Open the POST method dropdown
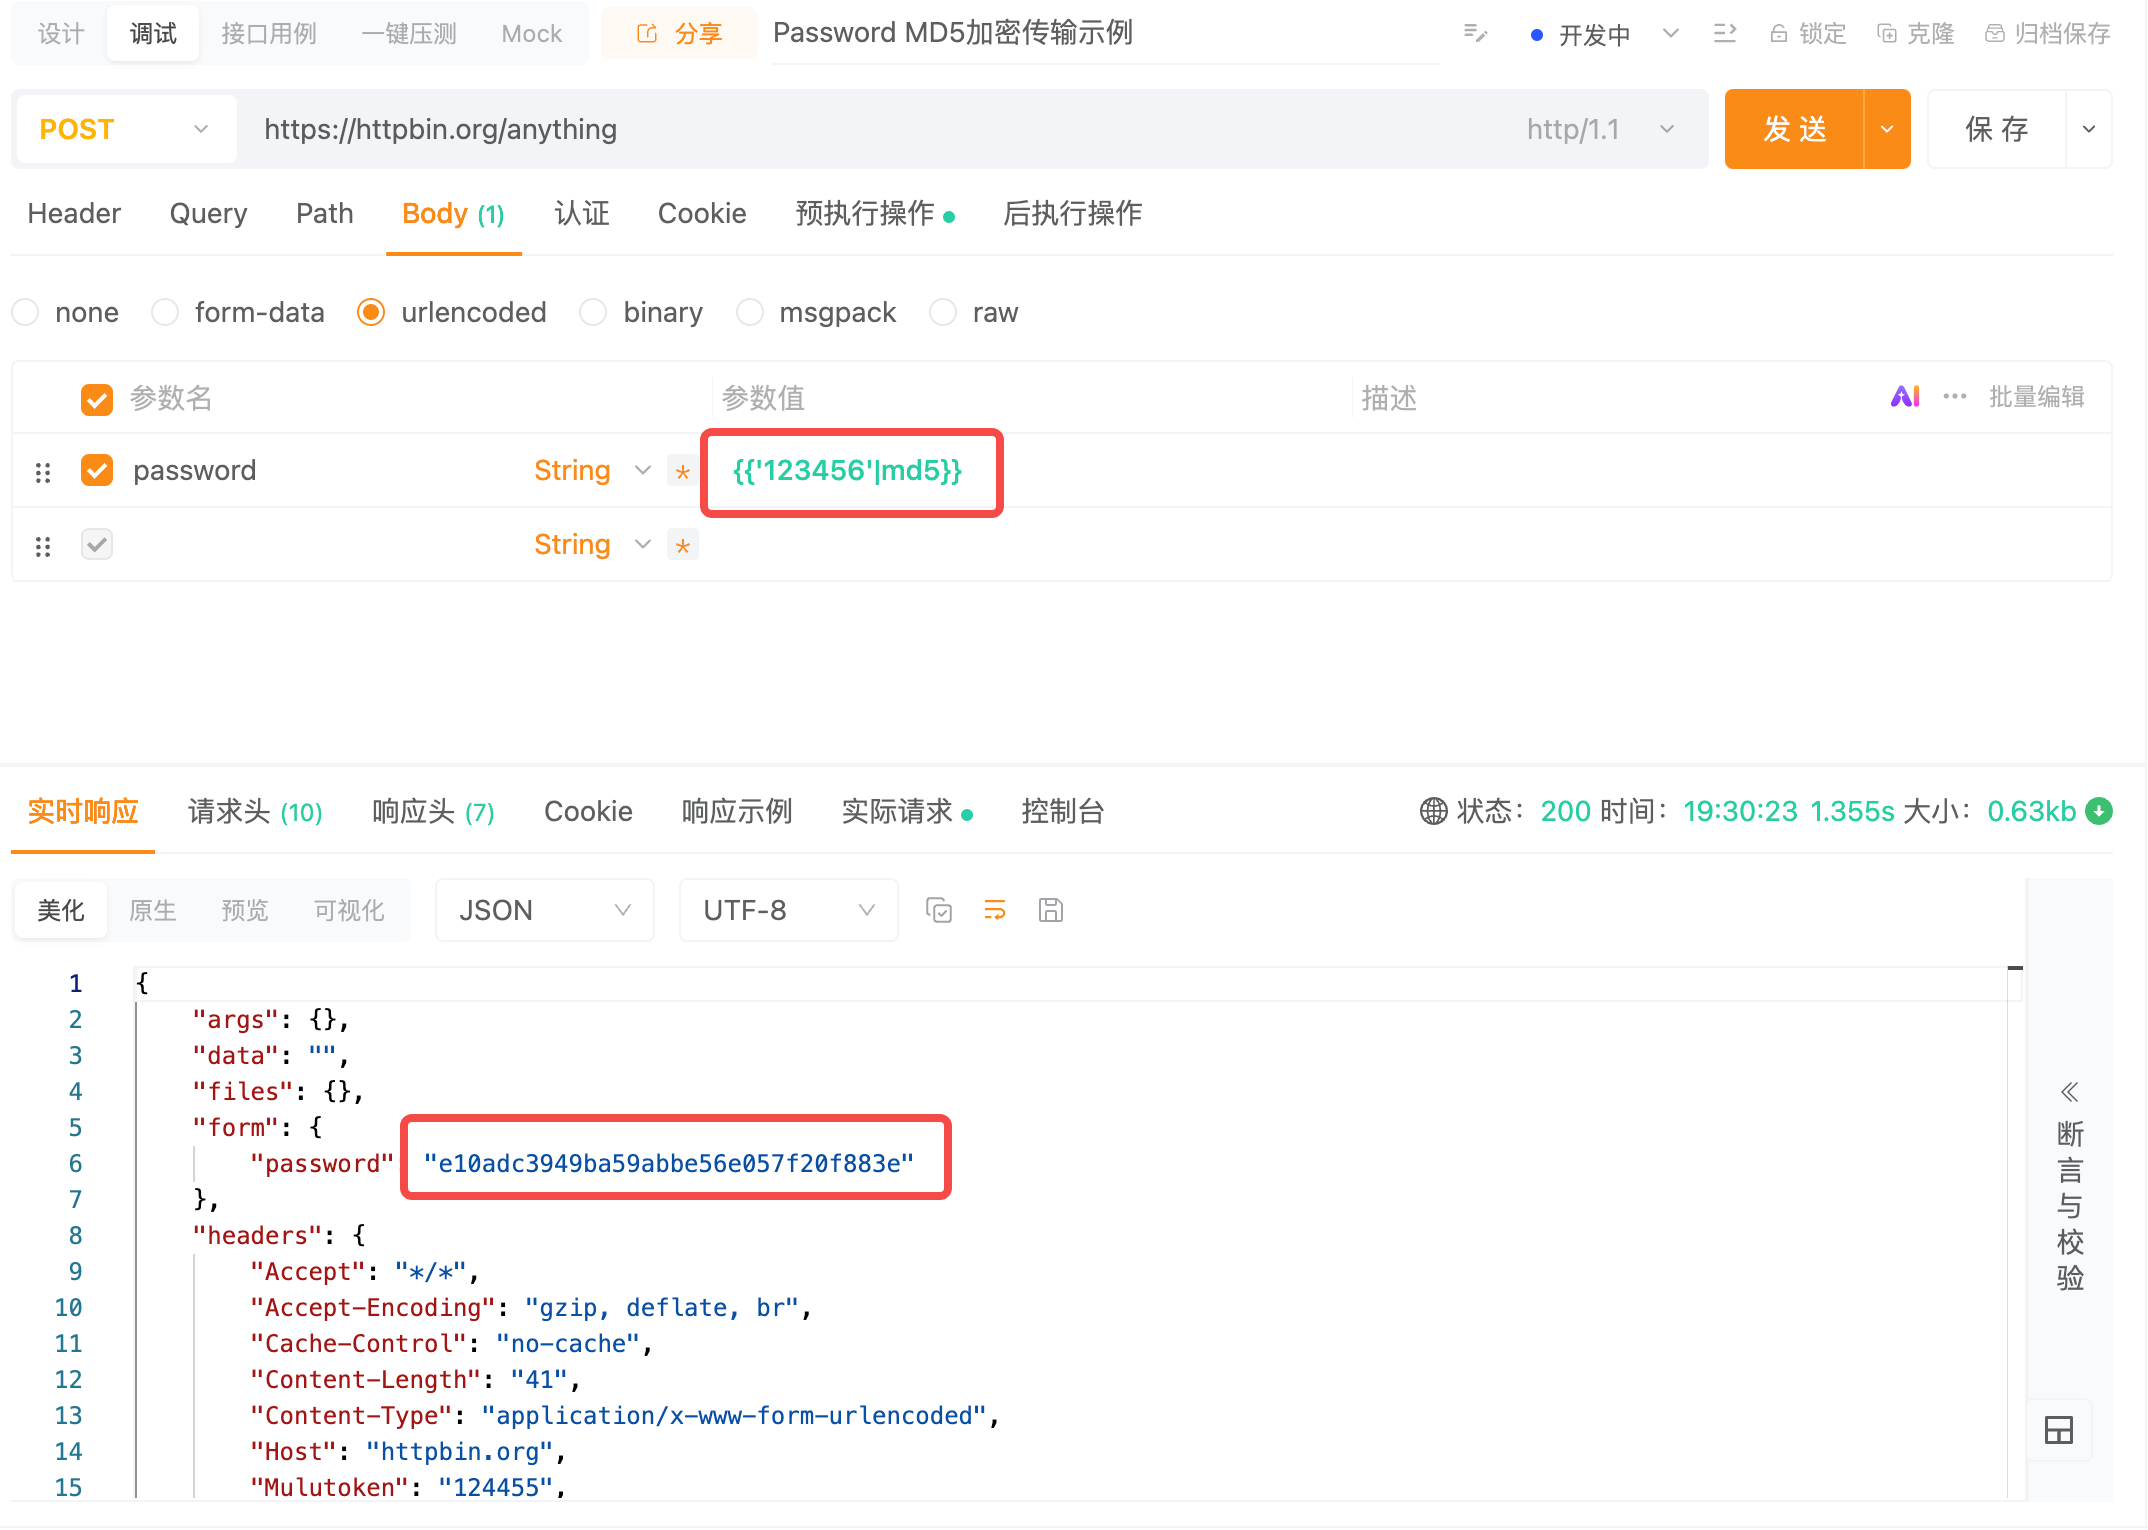Viewport: 2148px width, 1530px height. [x=124, y=129]
